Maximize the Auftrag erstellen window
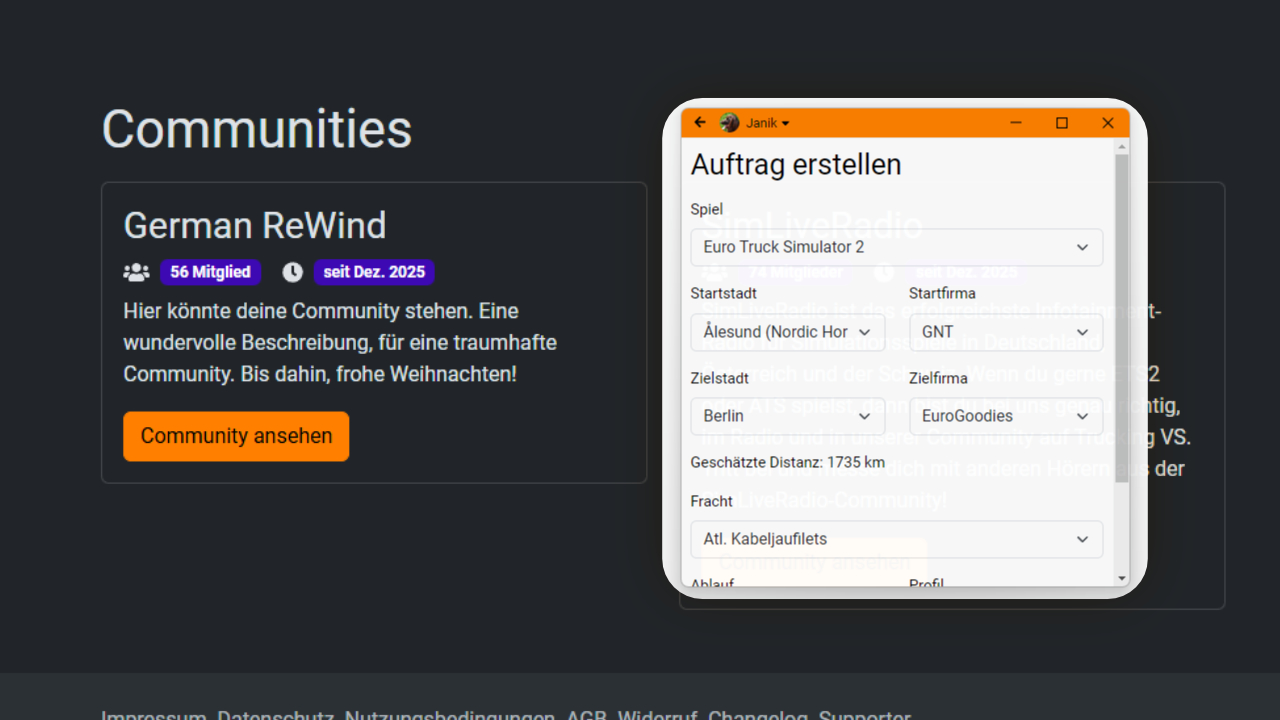This screenshot has height=720, width=1280. [1062, 123]
